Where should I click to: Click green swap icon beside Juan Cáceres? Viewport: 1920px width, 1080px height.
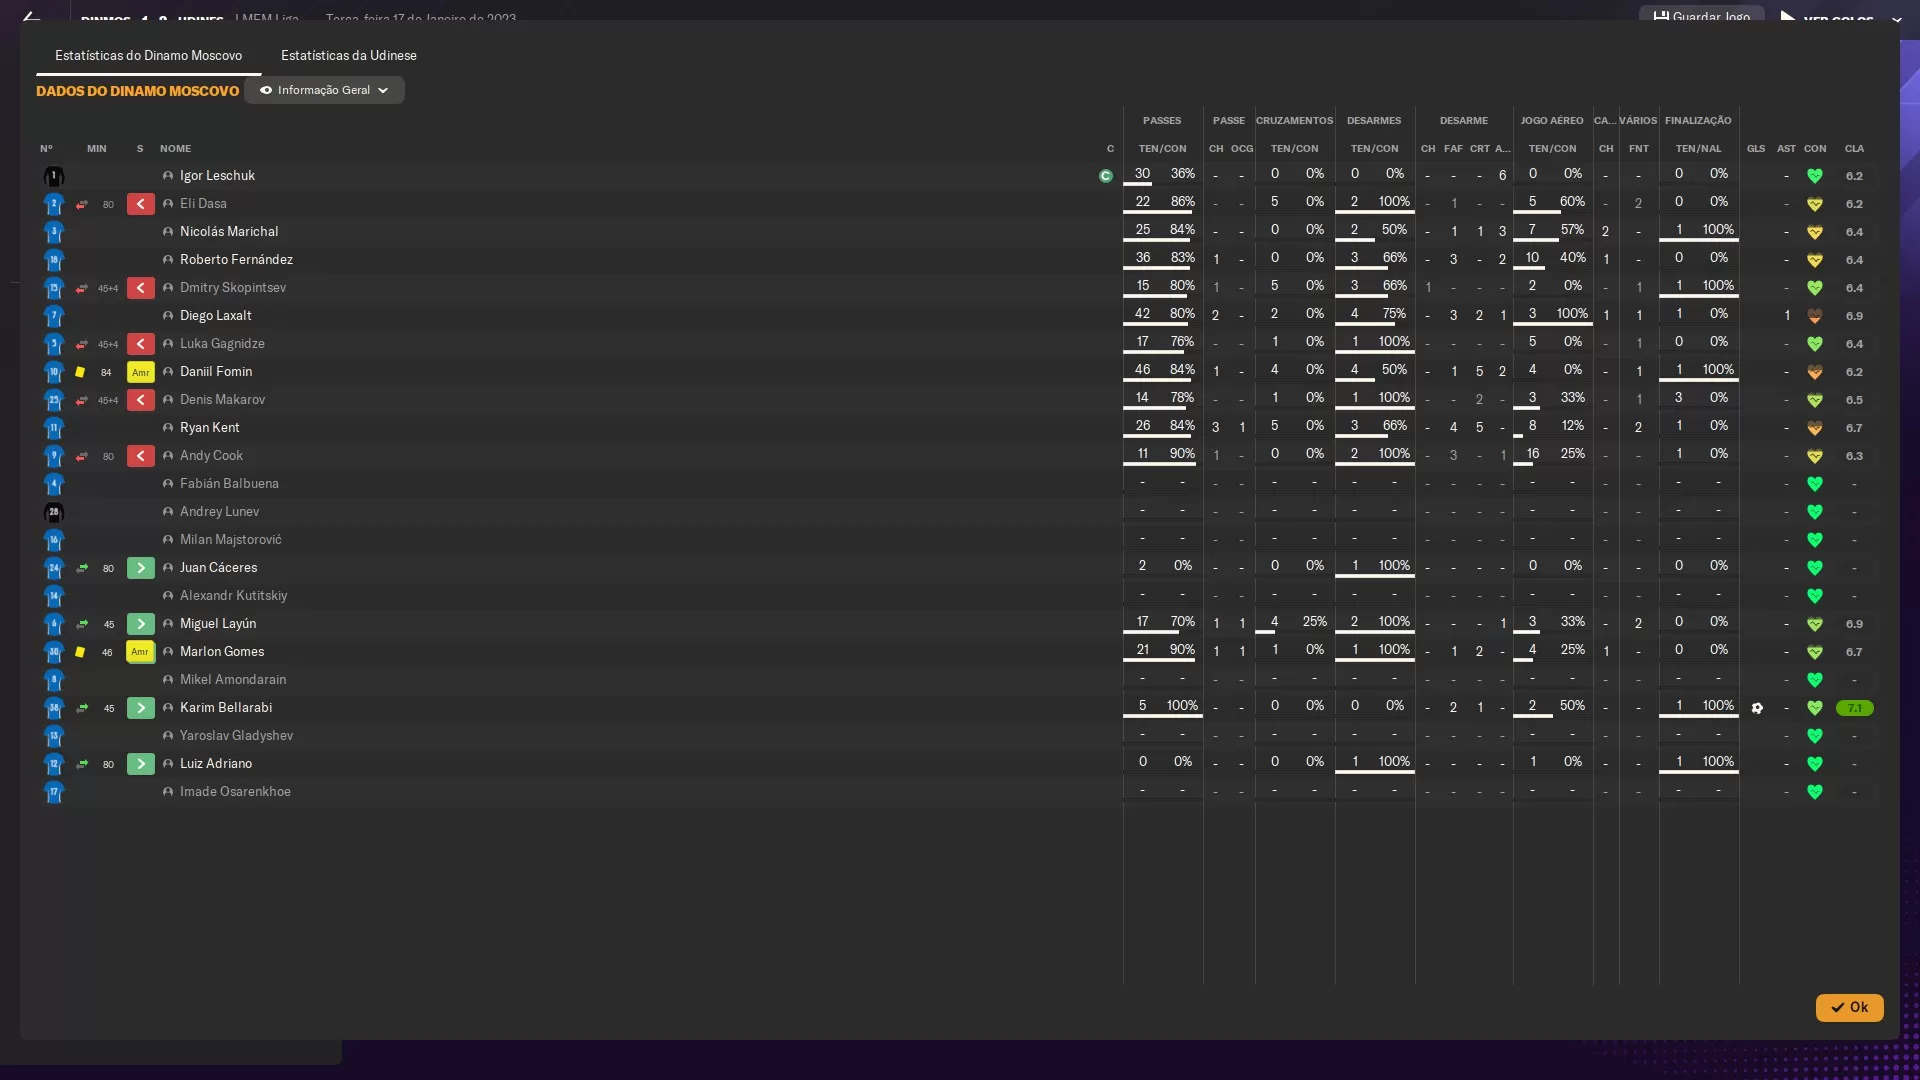click(82, 568)
